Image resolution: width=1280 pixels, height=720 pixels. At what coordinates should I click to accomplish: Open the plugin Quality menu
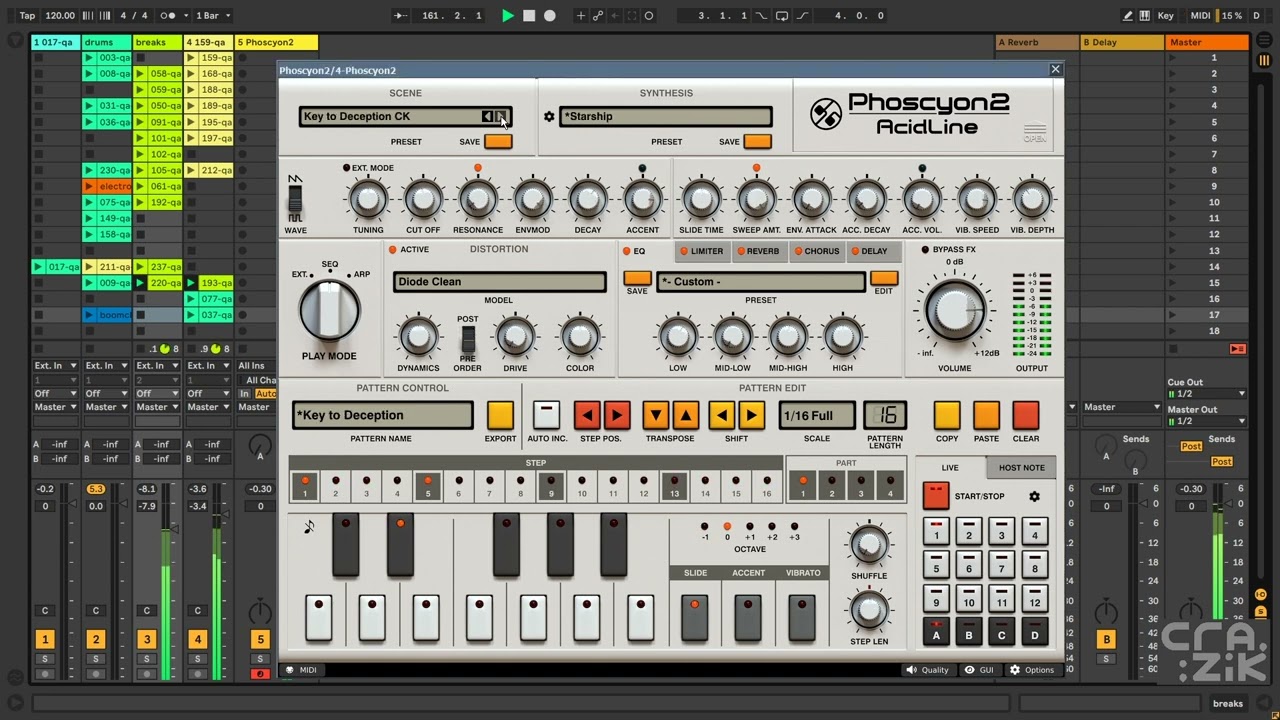point(928,670)
